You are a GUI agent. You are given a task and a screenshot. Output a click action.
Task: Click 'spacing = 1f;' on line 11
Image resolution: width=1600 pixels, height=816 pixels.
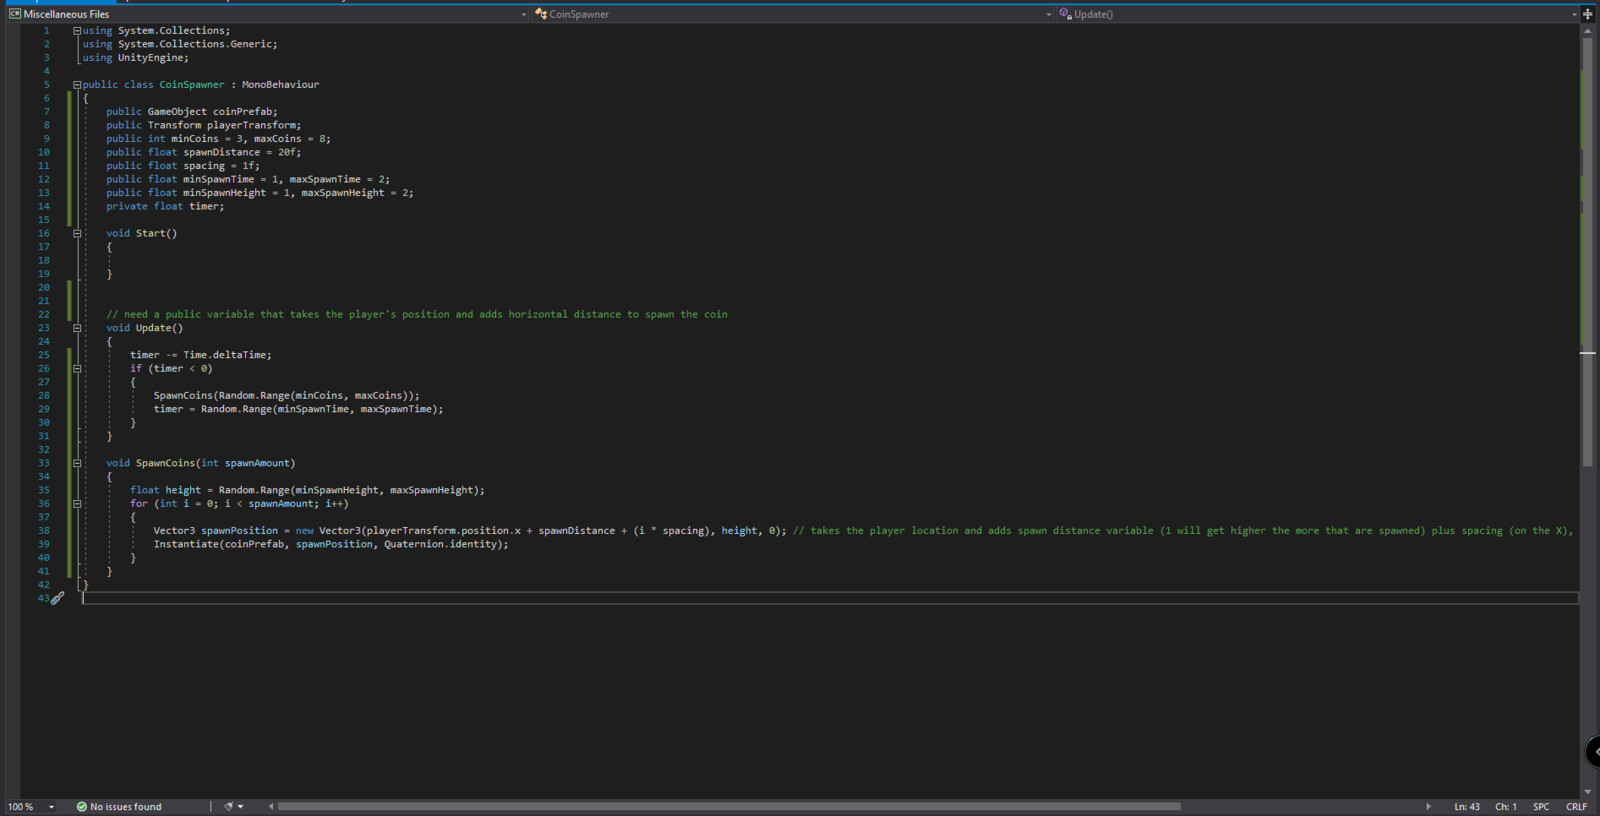pos(221,166)
